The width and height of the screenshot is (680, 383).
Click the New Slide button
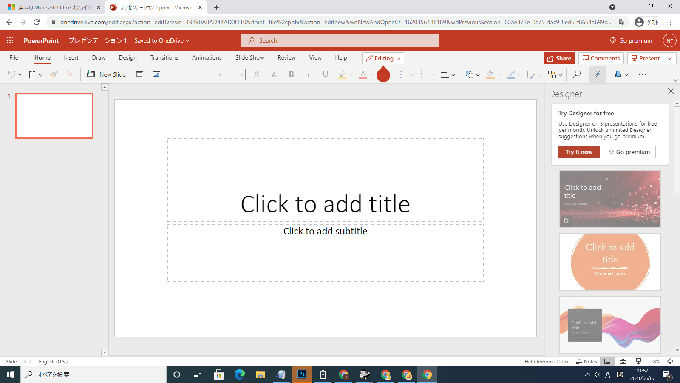coord(106,75)
